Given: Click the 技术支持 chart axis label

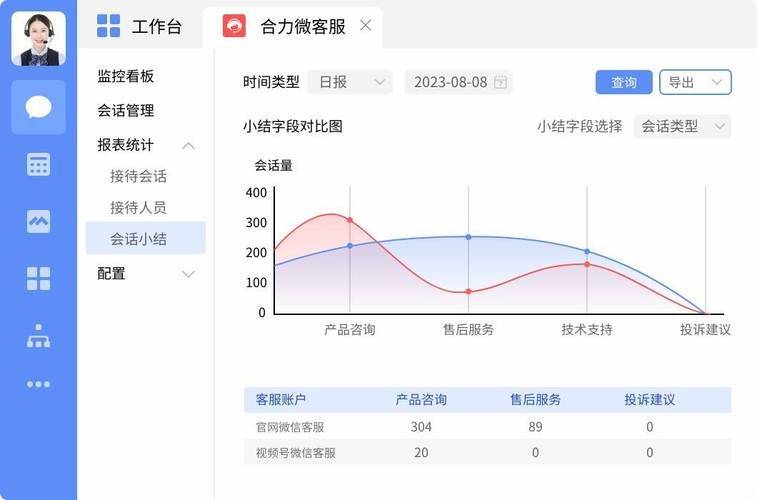Looking at the screenshot, I should point(587,330).
